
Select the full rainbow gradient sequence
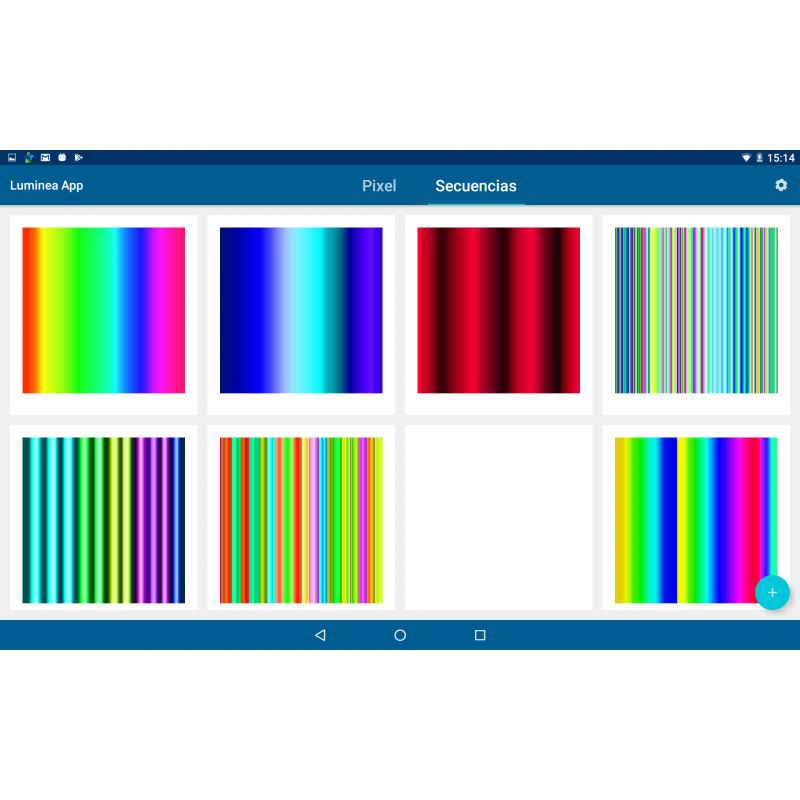point(104,310)
